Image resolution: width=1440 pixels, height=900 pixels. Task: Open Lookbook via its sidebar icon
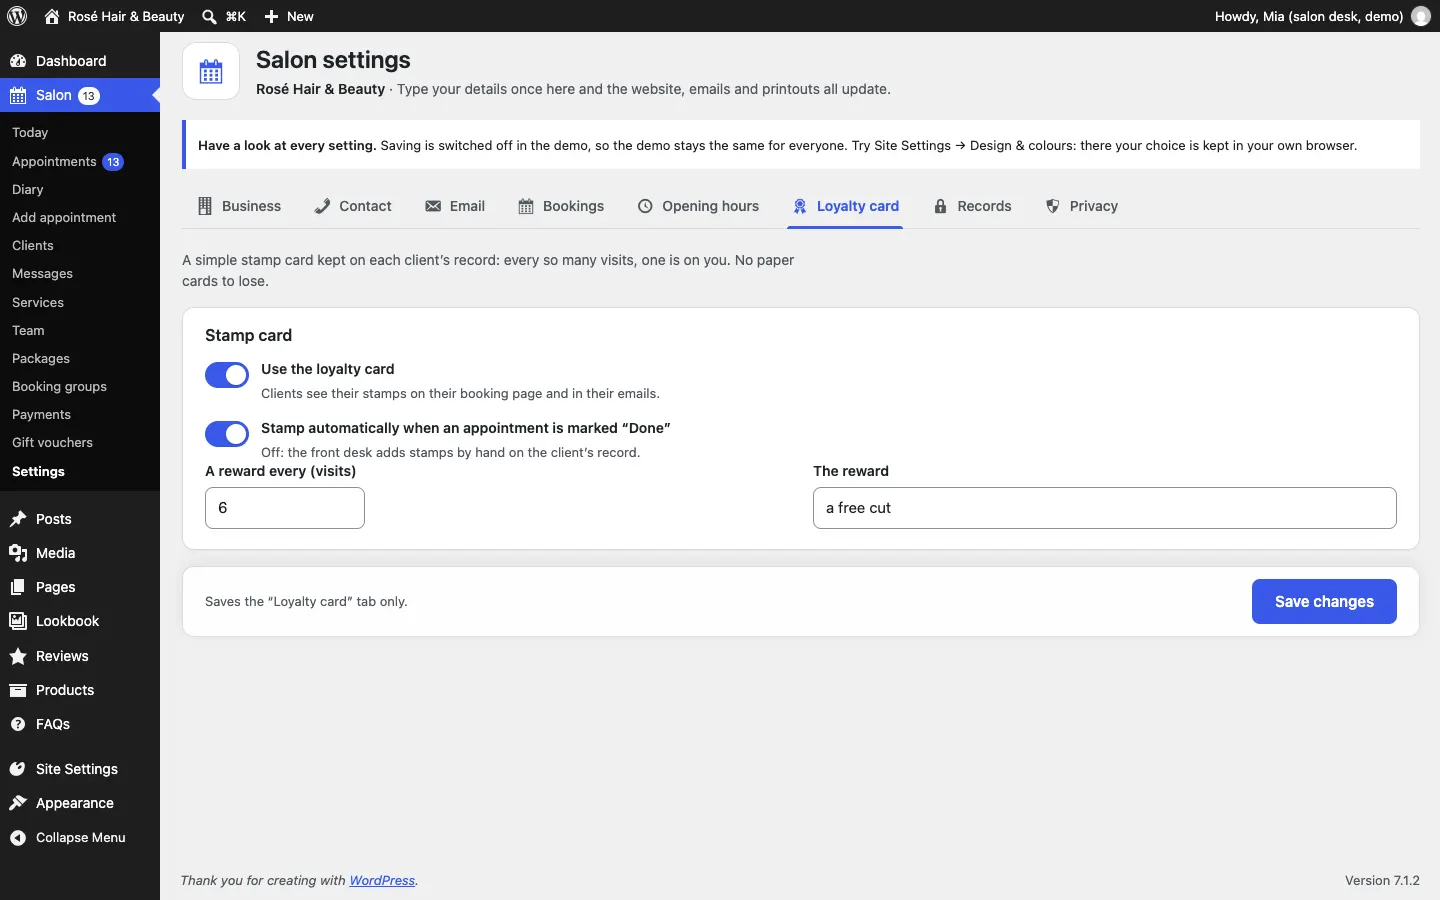click(x=18, y=621)
